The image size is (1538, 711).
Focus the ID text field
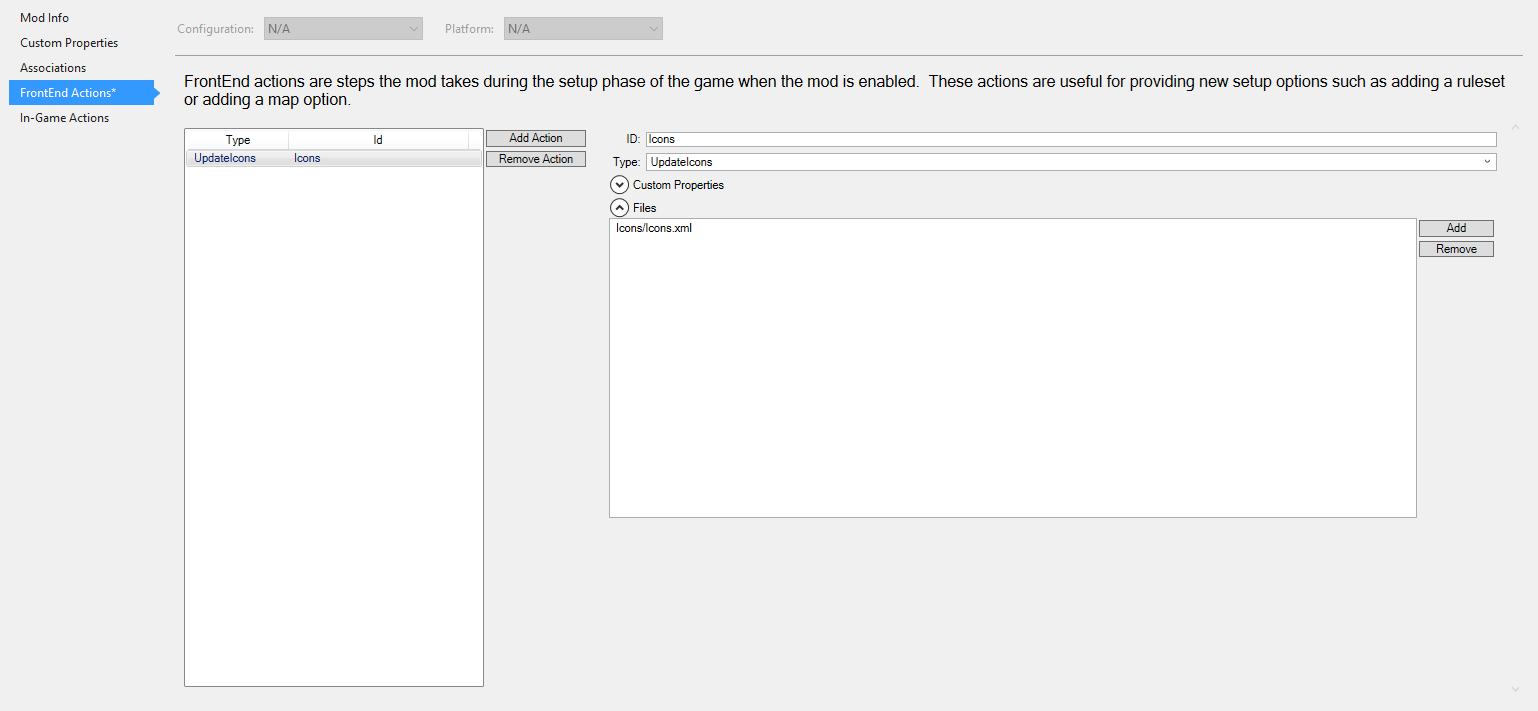[x=1070, y=140]
